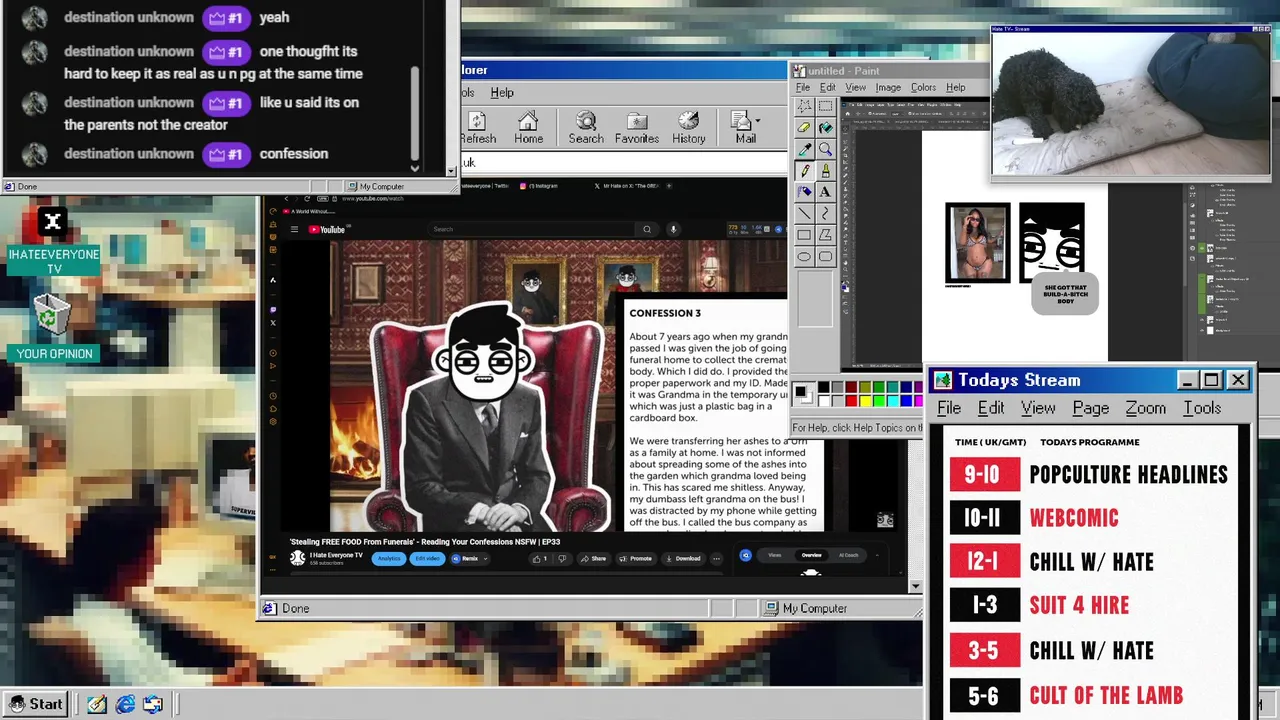
Task: Select the Free-Form Select tool in Paint
Action: (804, 106)
